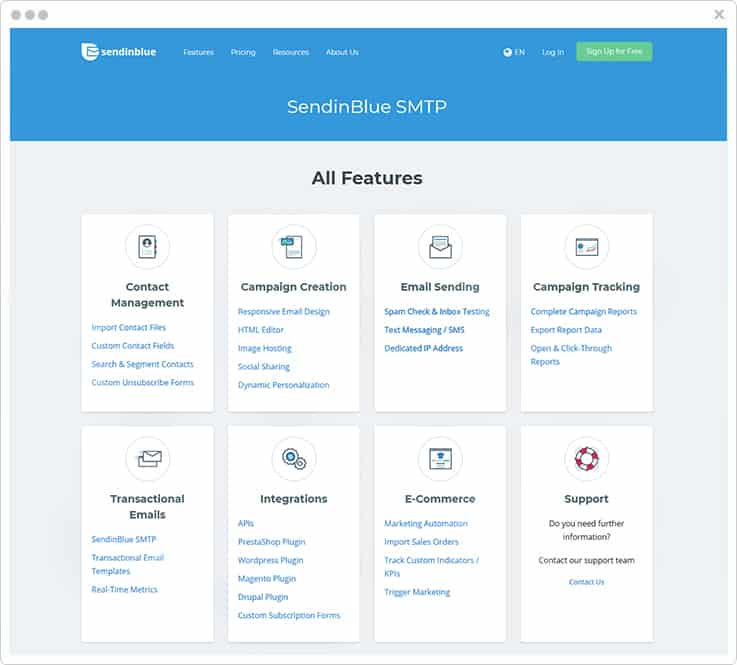737x665 pixels.
Task: Open the Real-Time Metrics link
Action: pyautogui.click(x=124, y=590)
